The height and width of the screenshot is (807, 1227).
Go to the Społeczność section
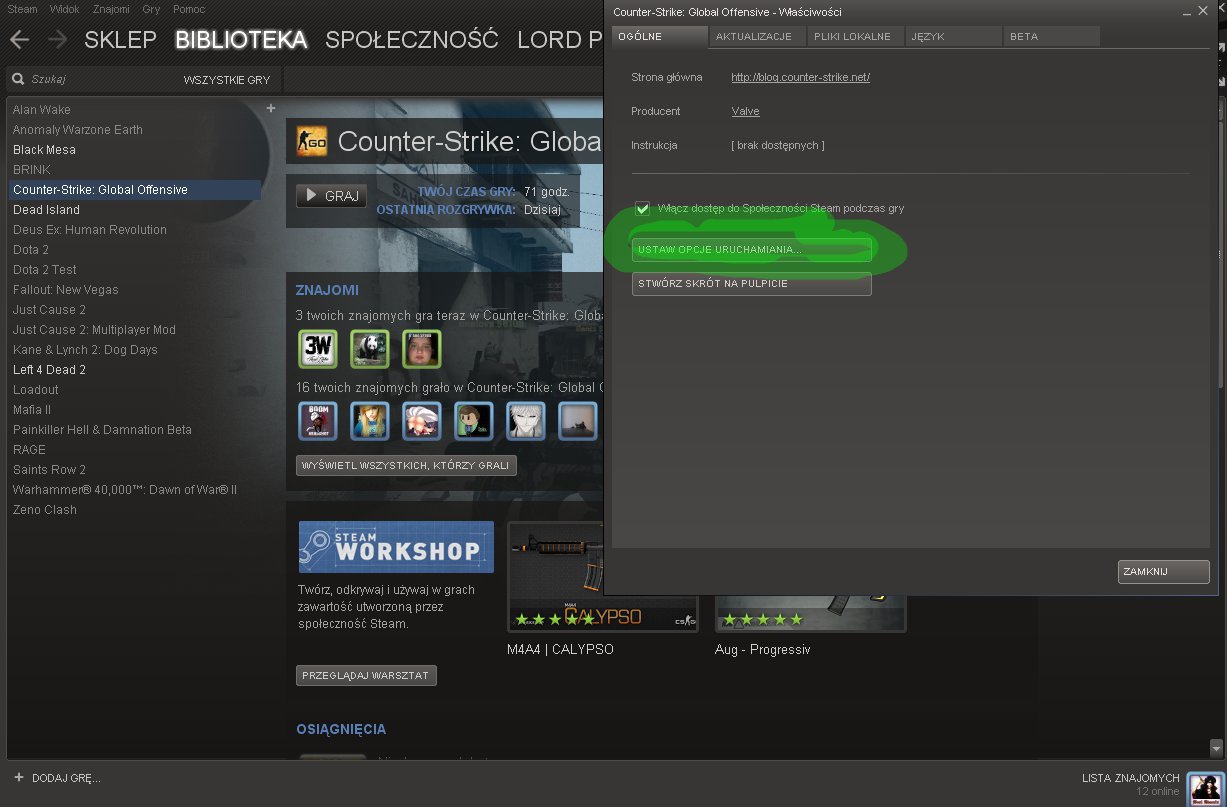412,40
